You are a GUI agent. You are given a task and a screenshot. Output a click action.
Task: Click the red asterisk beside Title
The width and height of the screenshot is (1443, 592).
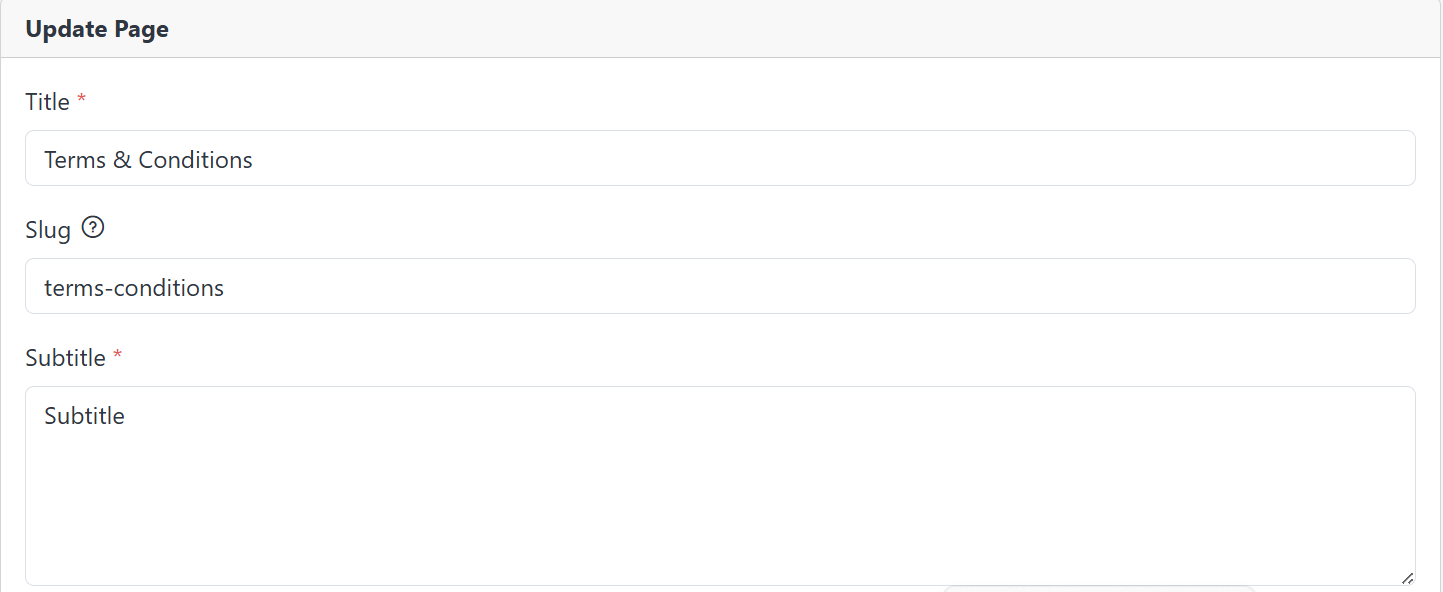[x=82, y=101]
